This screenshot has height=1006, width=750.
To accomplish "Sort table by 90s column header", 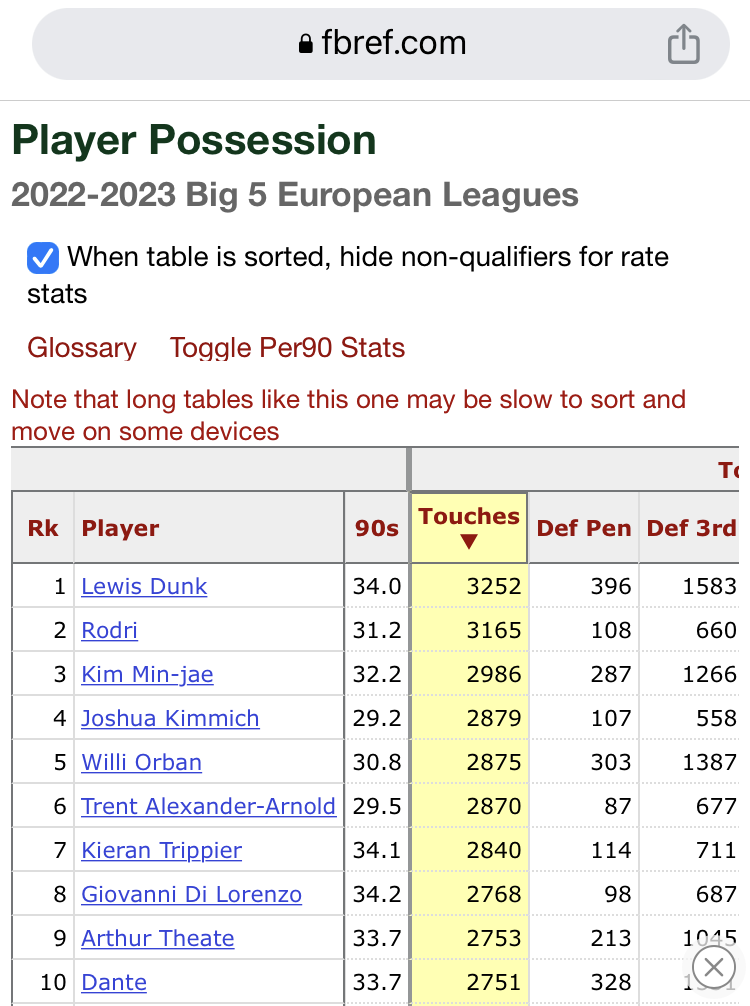I will [x=377, y=528].
